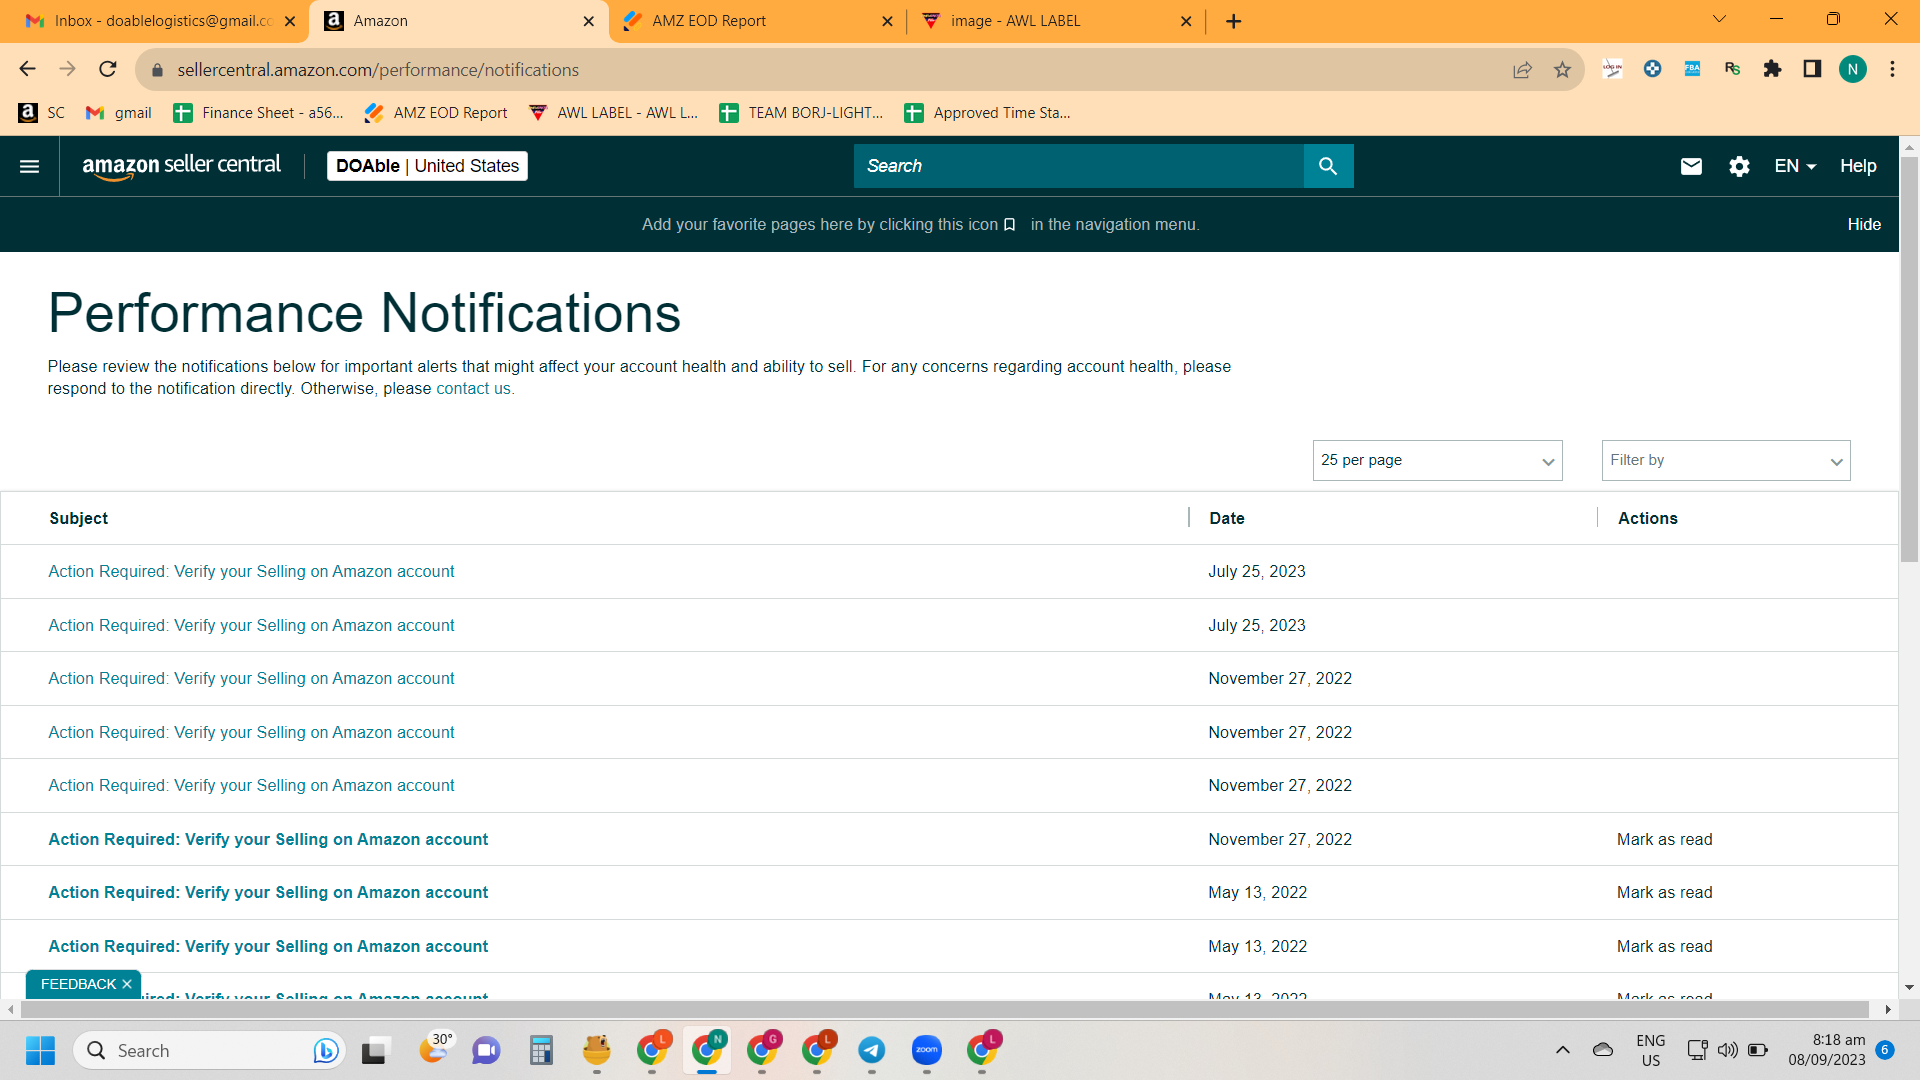Open the 25 per page dropdown
This screenshot has height=1080, width=1920.
point(1437,460)
